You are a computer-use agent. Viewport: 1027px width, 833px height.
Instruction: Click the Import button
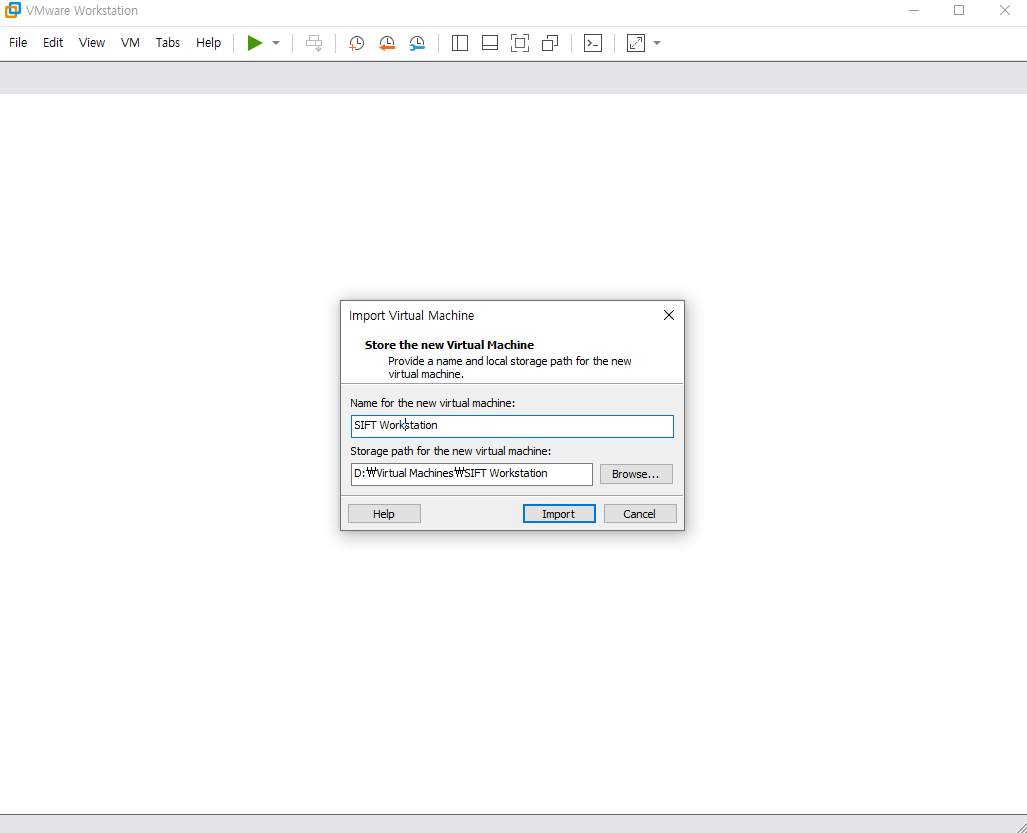coord(559,514)
